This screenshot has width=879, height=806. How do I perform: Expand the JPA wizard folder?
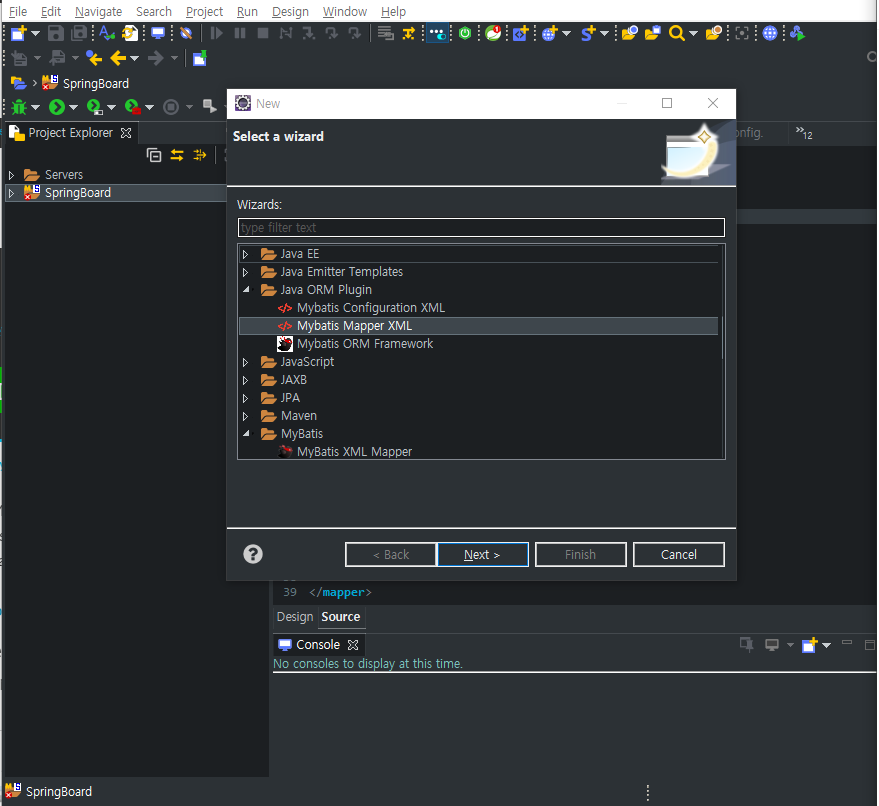pyautogui.click(x=246, y=399)
